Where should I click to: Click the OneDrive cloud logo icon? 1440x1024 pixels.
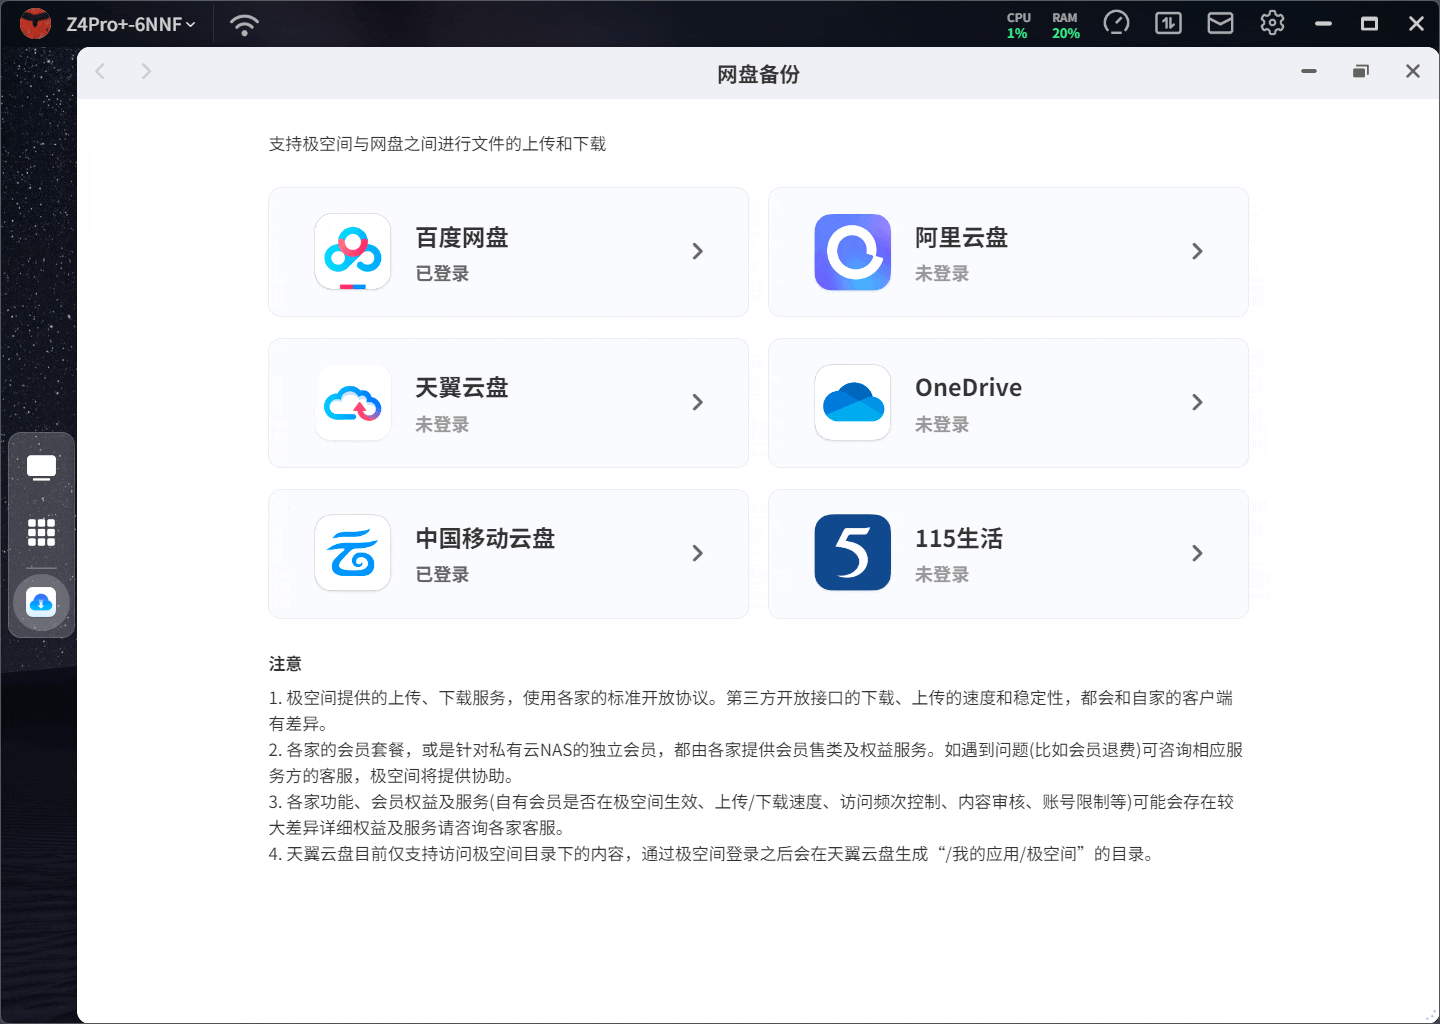point(853,403)
